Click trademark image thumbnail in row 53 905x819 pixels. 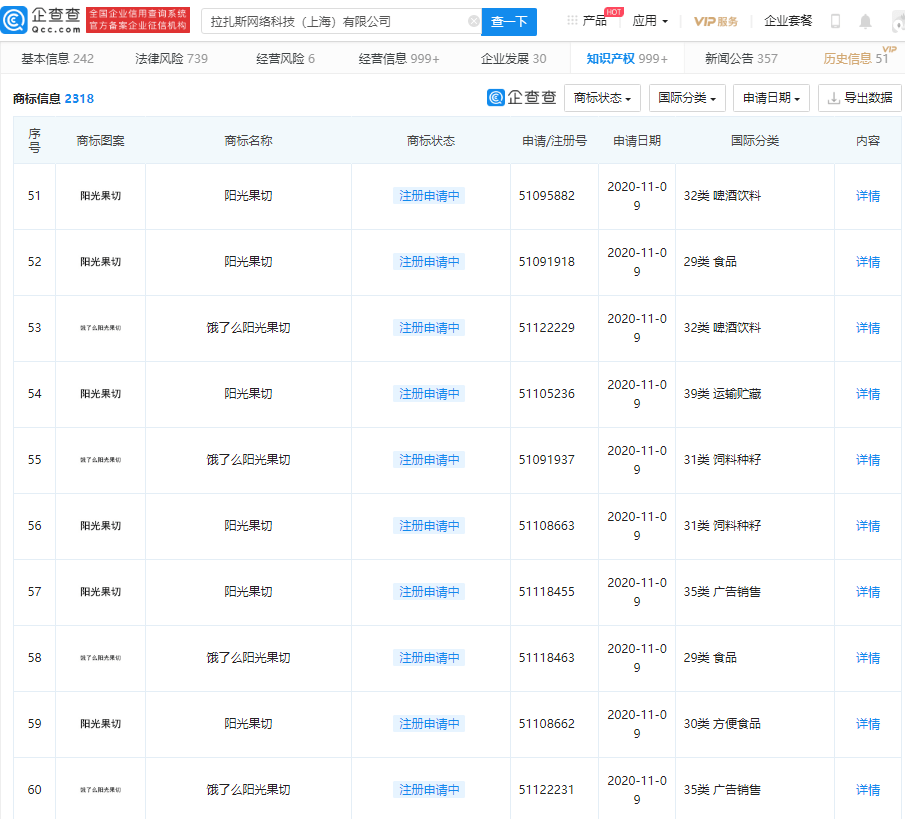100,328
